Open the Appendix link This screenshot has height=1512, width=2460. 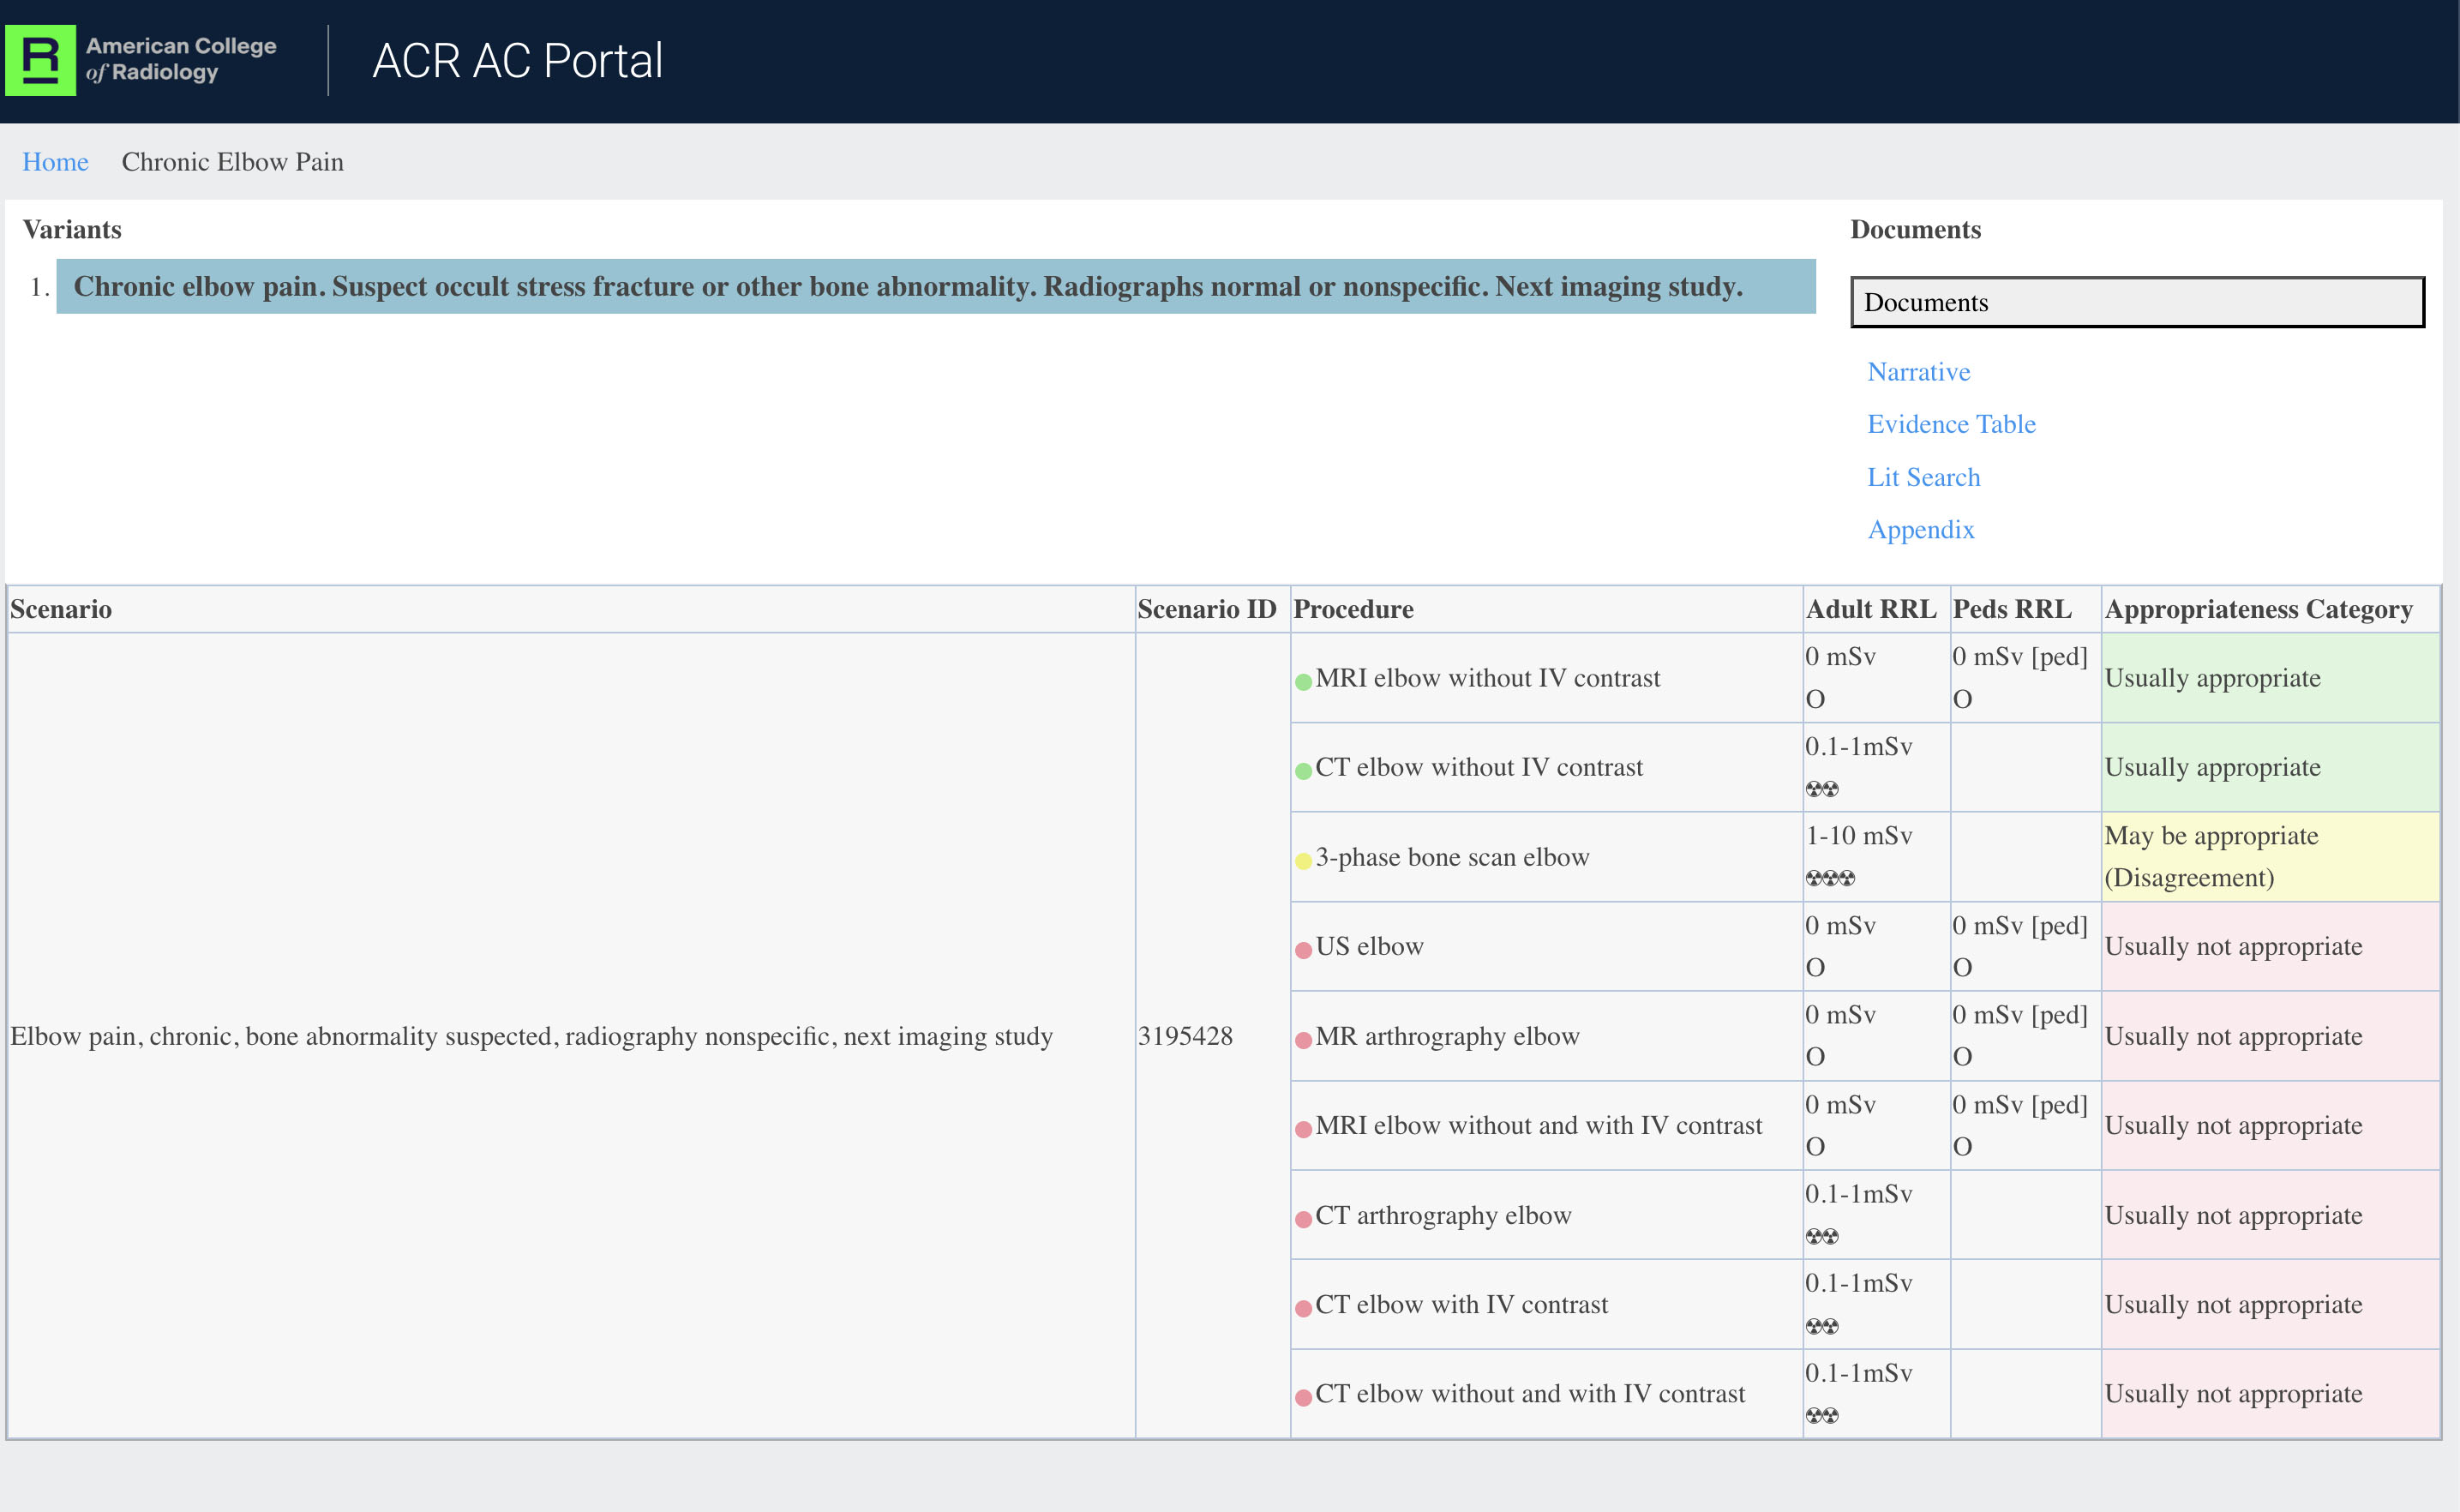pyautogui.click(x=1920, y=529)
